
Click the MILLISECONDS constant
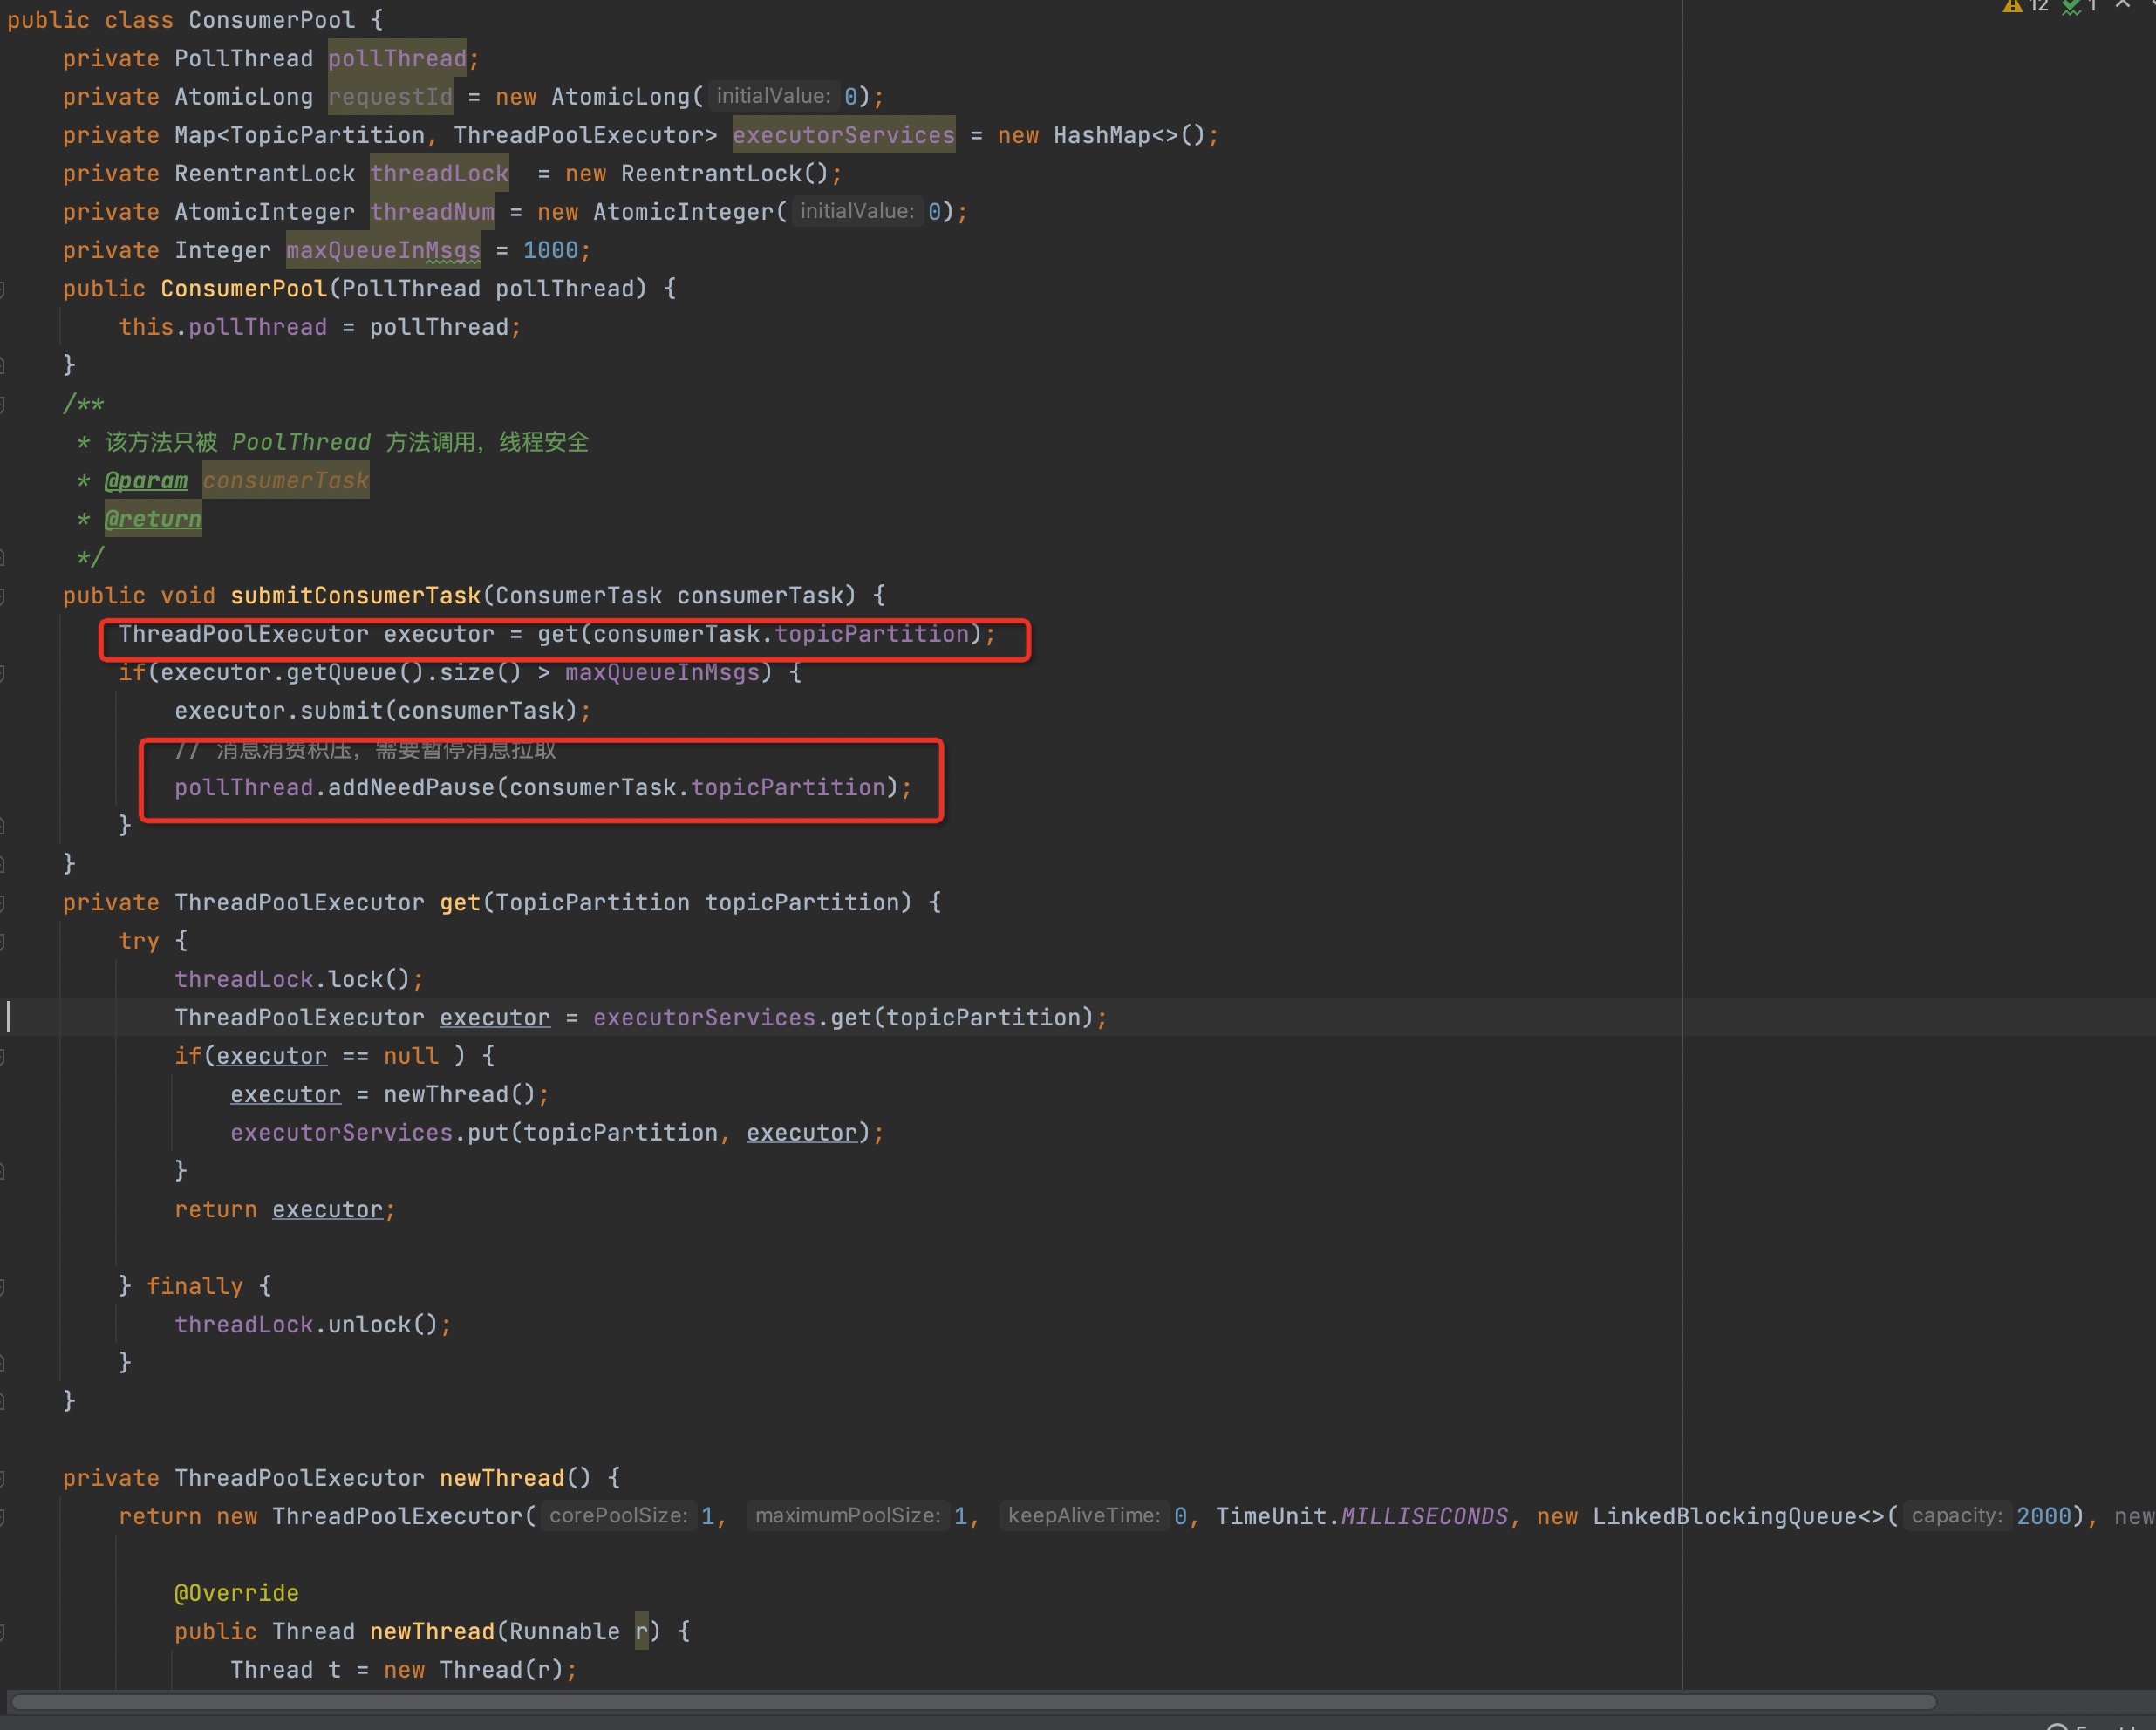(x=1423, y=1517)
